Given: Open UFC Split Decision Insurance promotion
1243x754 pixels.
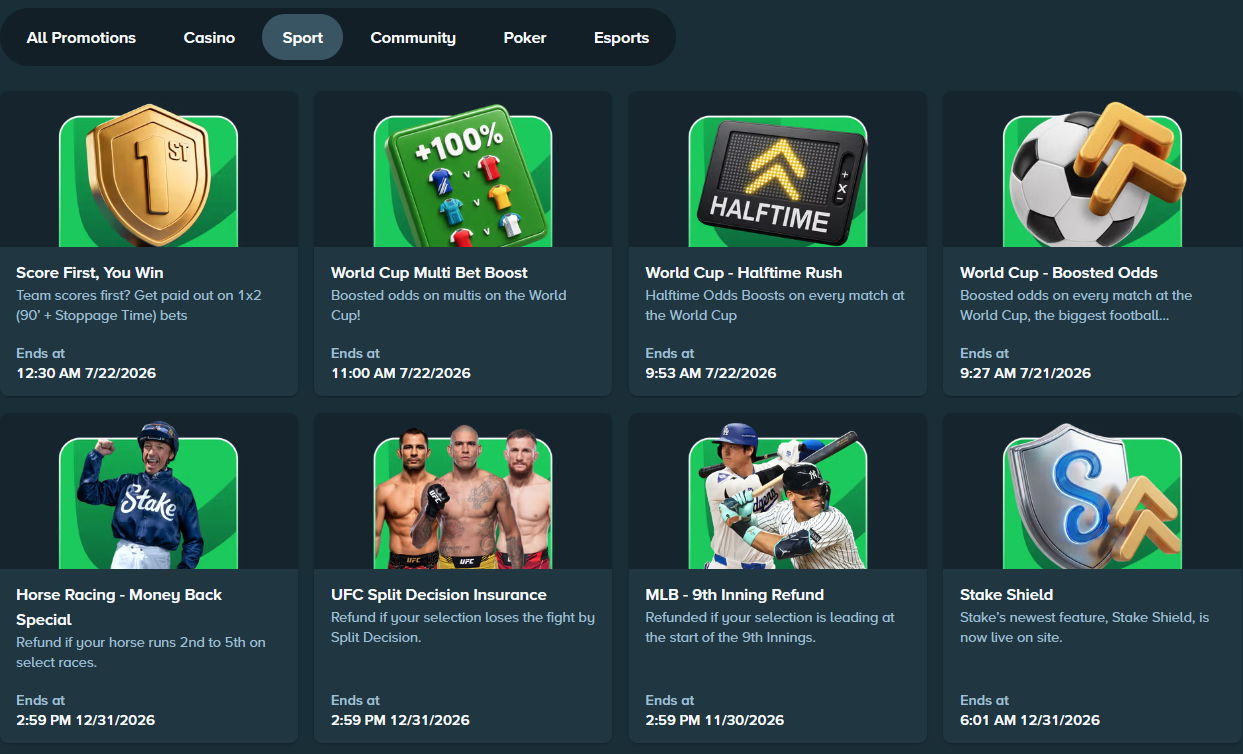Looking at the screenshot, I should 439,595.
